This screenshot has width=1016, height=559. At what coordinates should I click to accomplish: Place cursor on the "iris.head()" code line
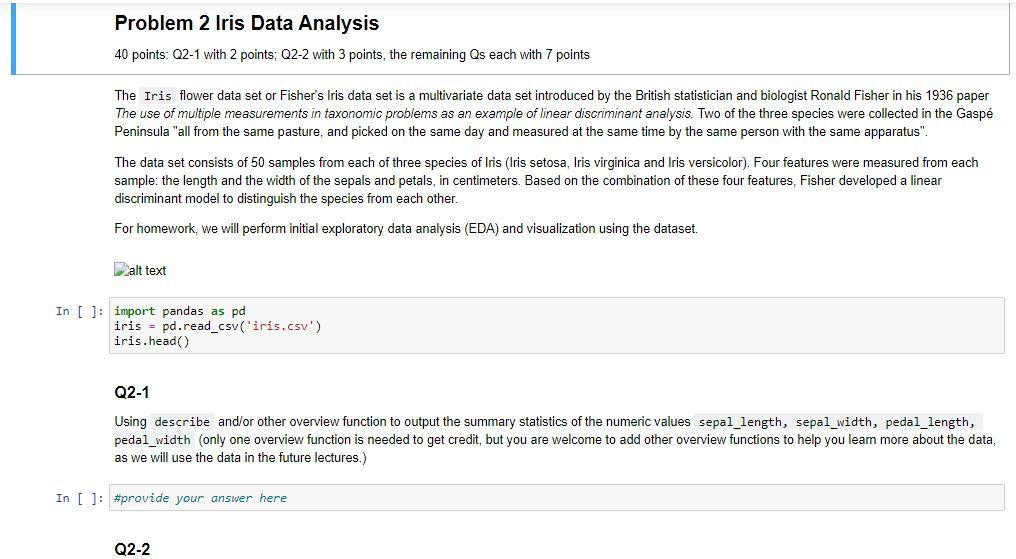click(x=152, y=341)
